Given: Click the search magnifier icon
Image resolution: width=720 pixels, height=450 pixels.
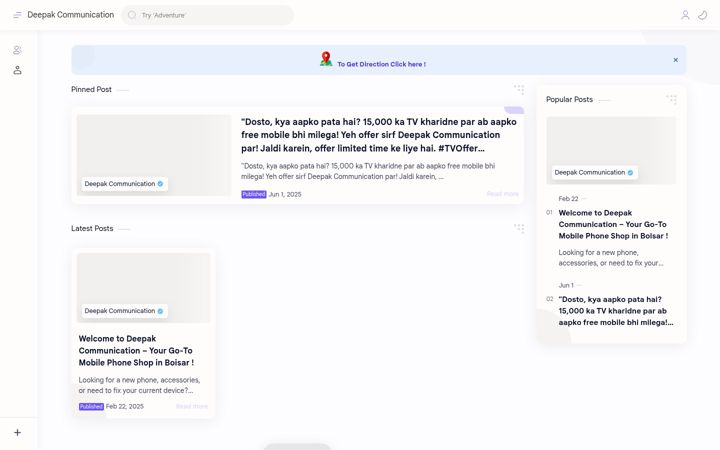Looking at the screenshot, I should 132,15.
